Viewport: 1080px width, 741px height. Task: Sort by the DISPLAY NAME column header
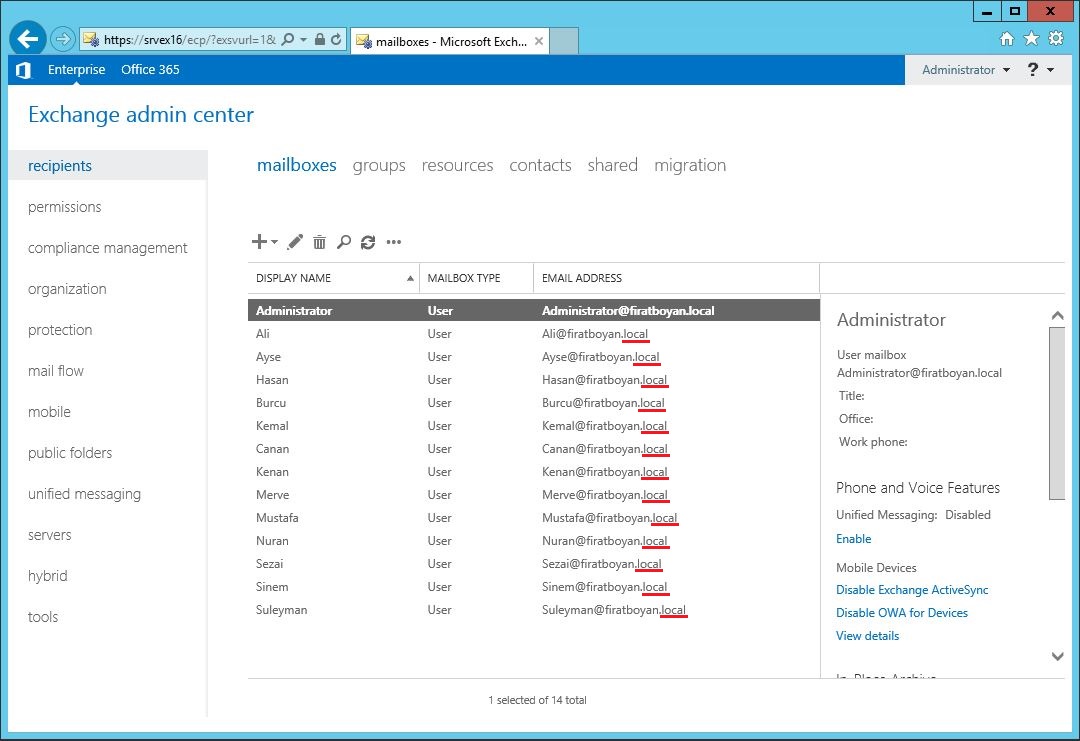pos(333,278)
